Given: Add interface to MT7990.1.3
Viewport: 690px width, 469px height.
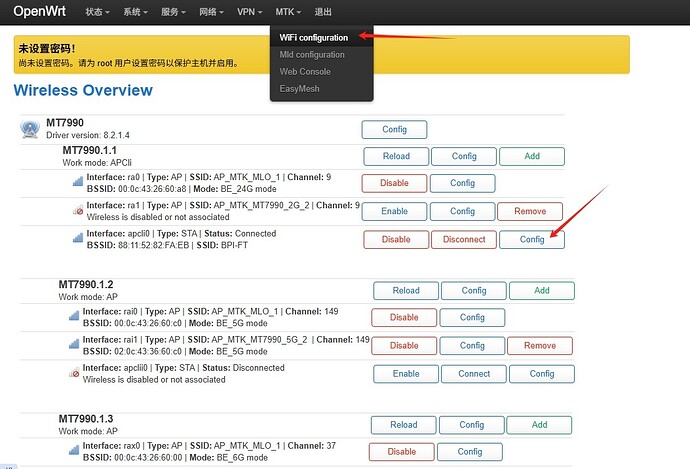Looking at the screenshot, I should (539, 425).
